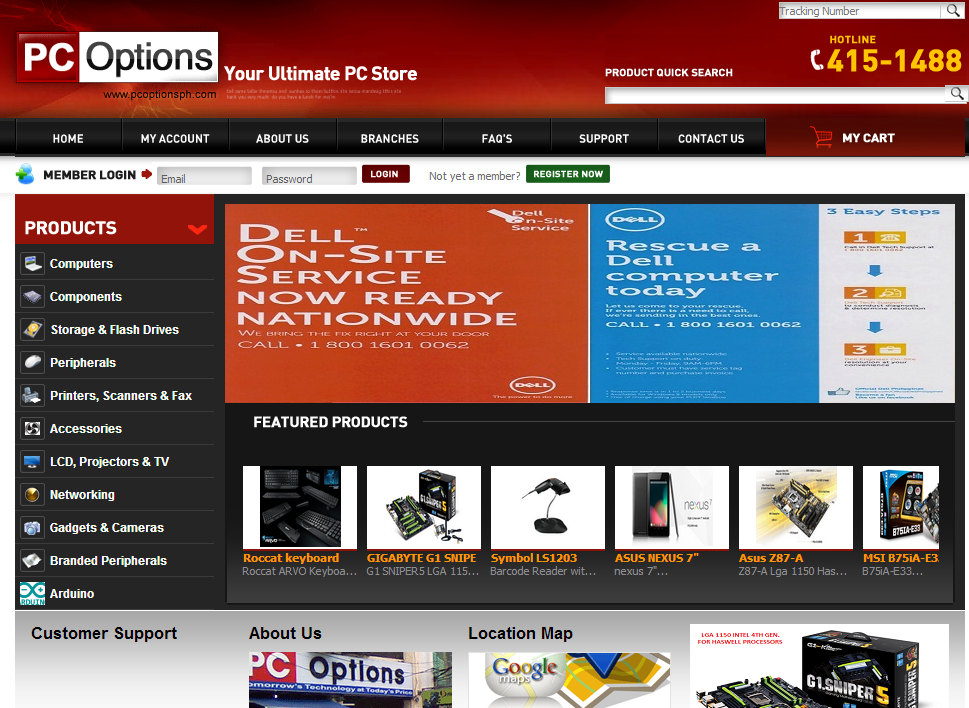
Task: Click the hotline phone icon
Action: pyautogui.click(x=817, y=60)
